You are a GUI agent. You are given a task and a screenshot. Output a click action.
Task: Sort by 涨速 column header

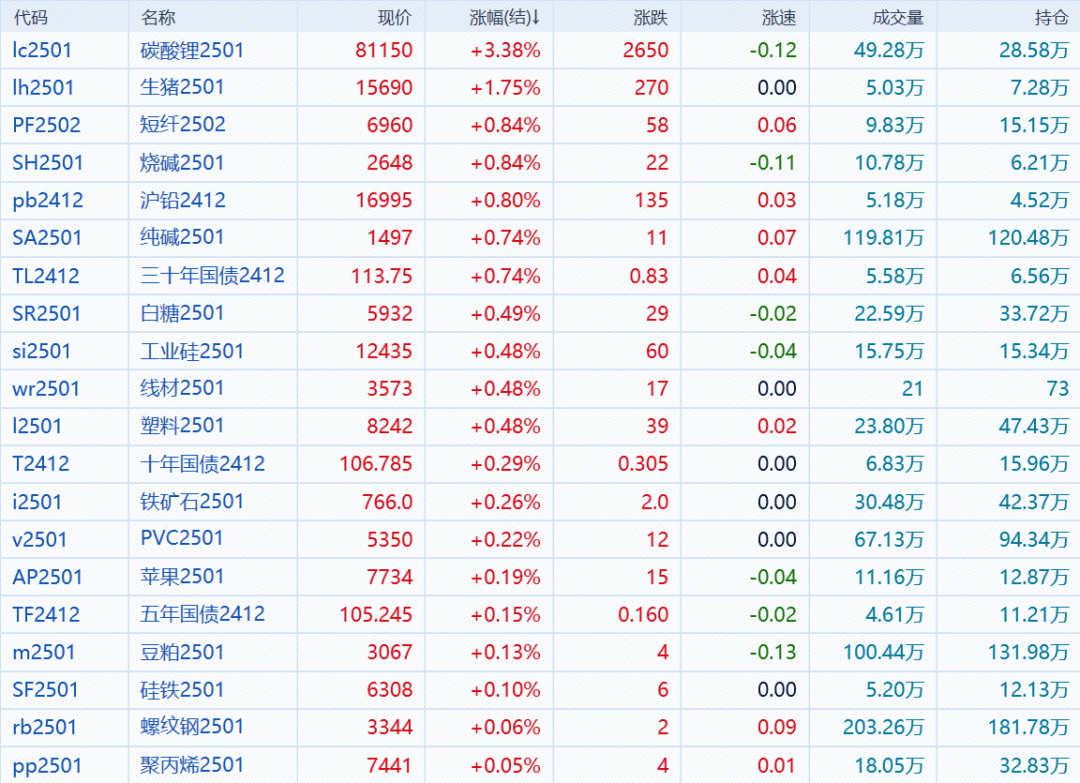(x=779, y=17)
